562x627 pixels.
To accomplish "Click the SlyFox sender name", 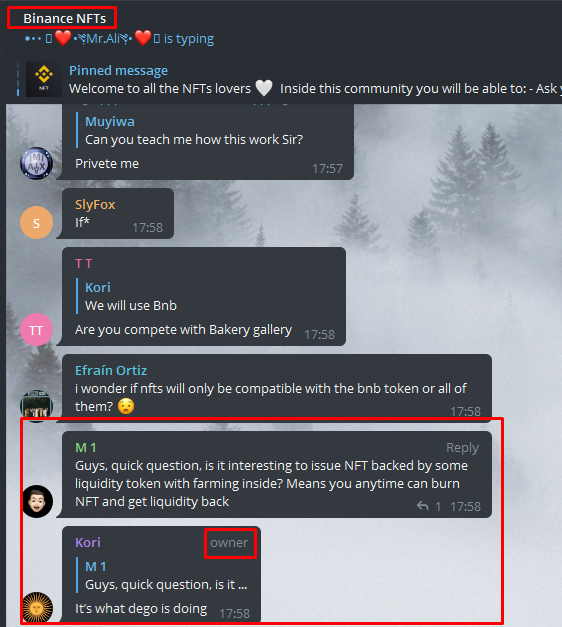I will coord(95,204).
